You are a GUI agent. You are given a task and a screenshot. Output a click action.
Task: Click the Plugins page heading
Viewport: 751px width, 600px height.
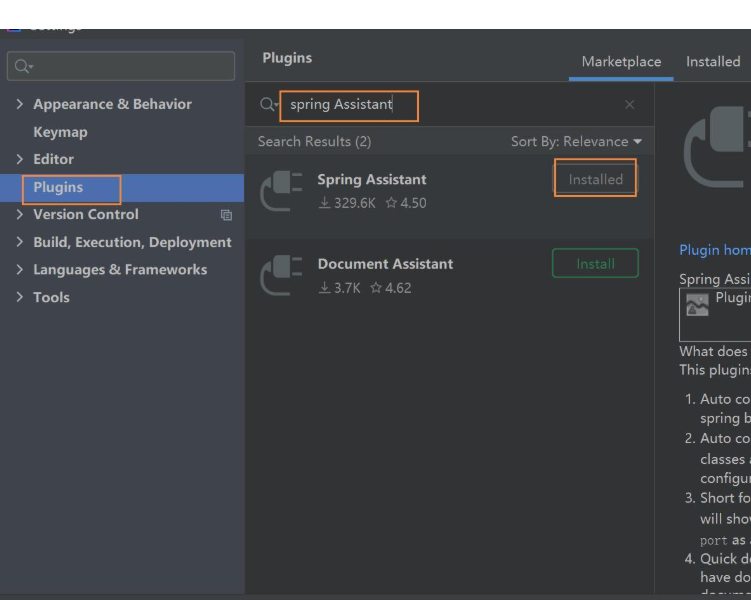[x=287, y=58]
